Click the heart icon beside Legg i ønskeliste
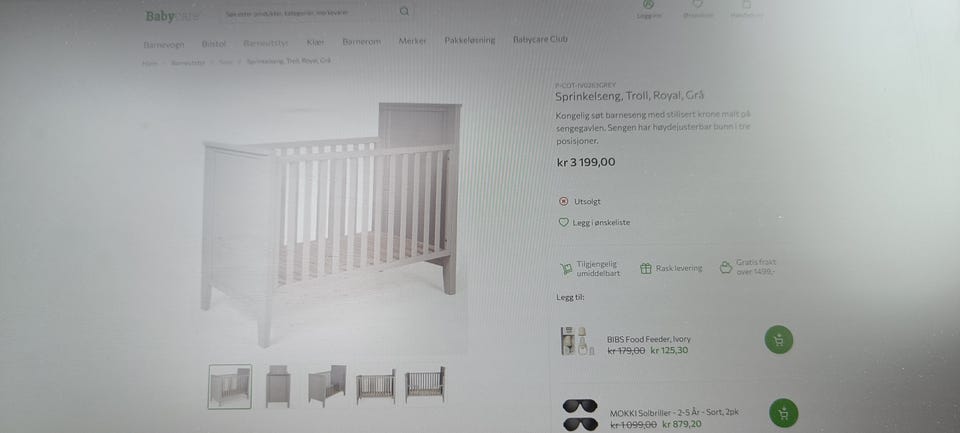 click(564, 222)
